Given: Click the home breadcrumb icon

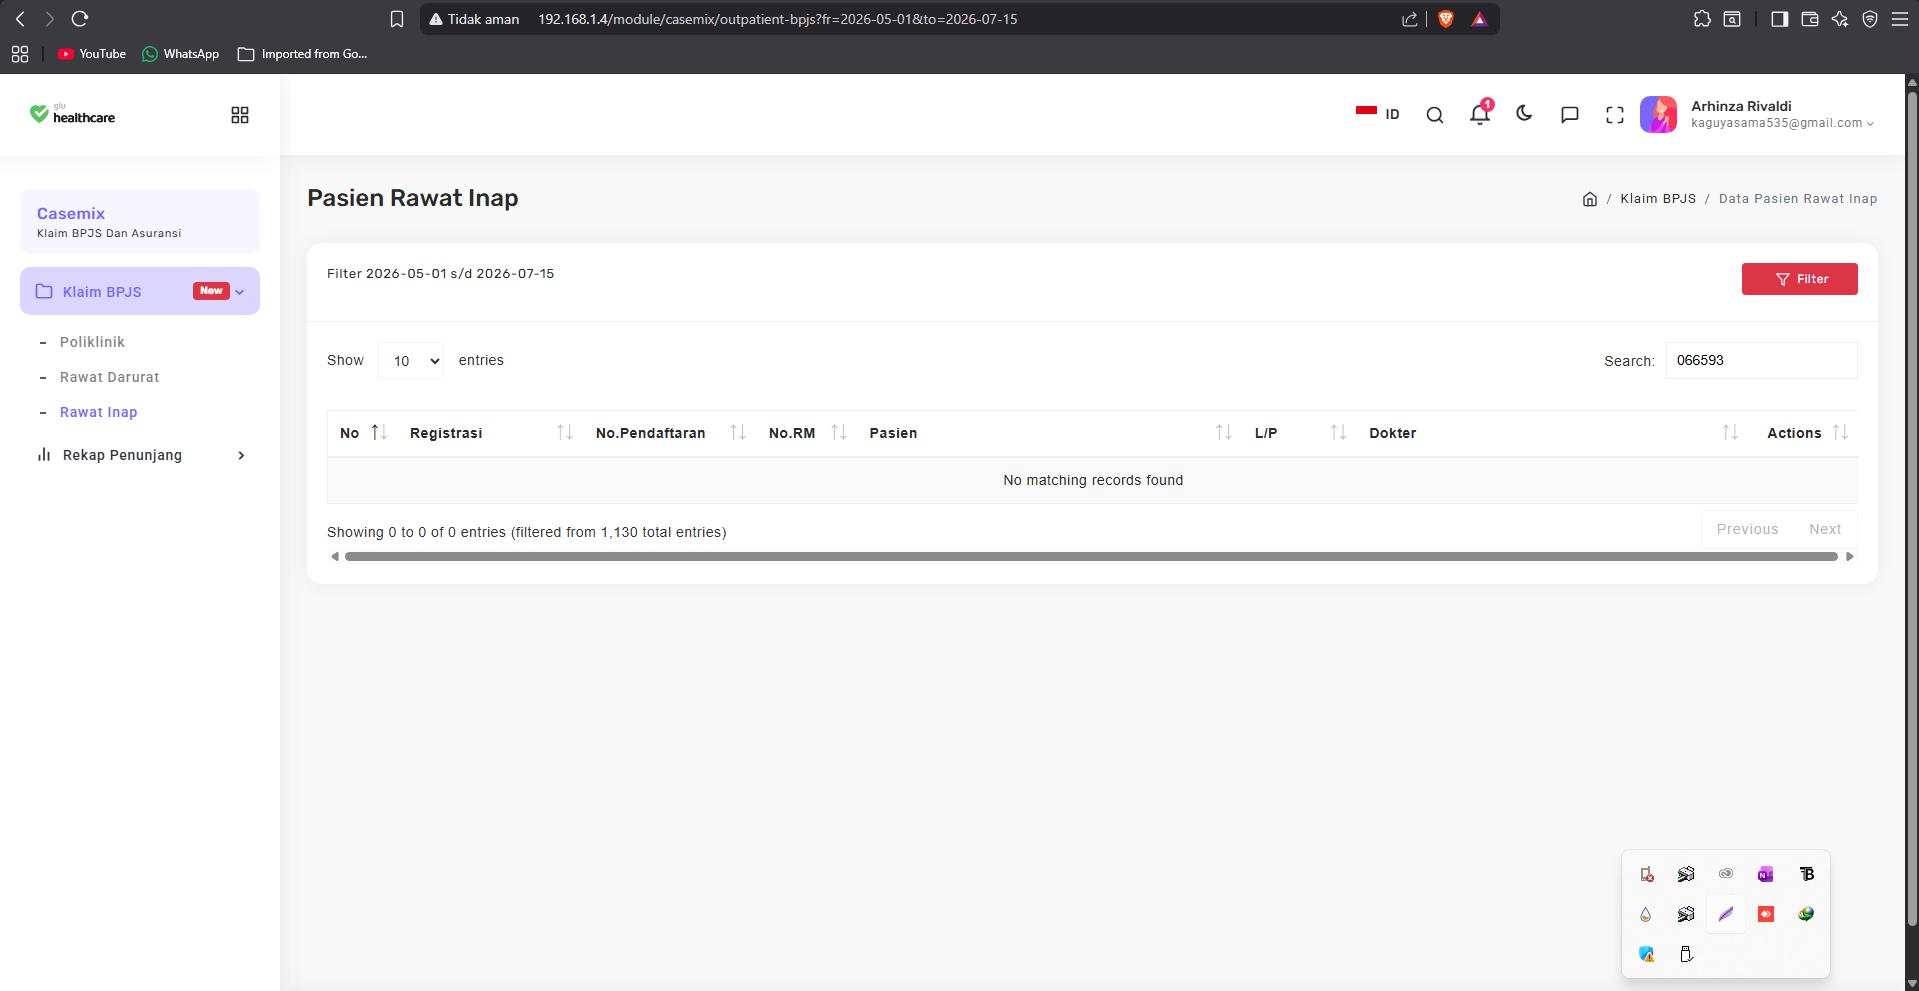Looking at the screenshot, I should coord(1590,199).
